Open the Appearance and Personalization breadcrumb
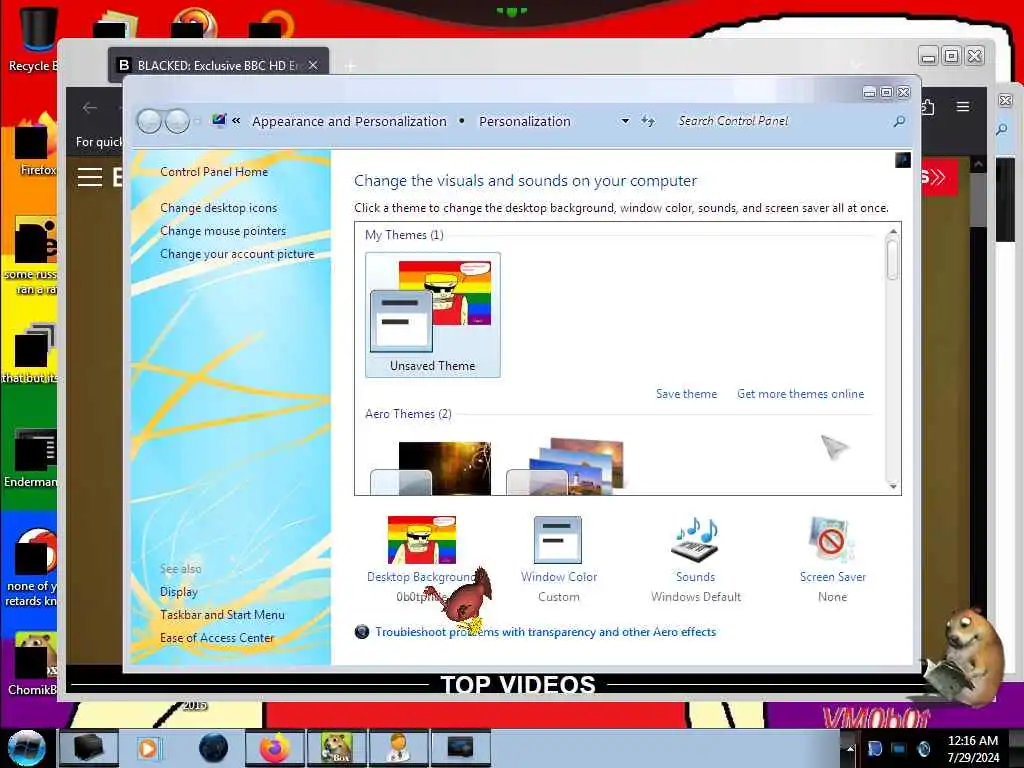 [349, 121]
